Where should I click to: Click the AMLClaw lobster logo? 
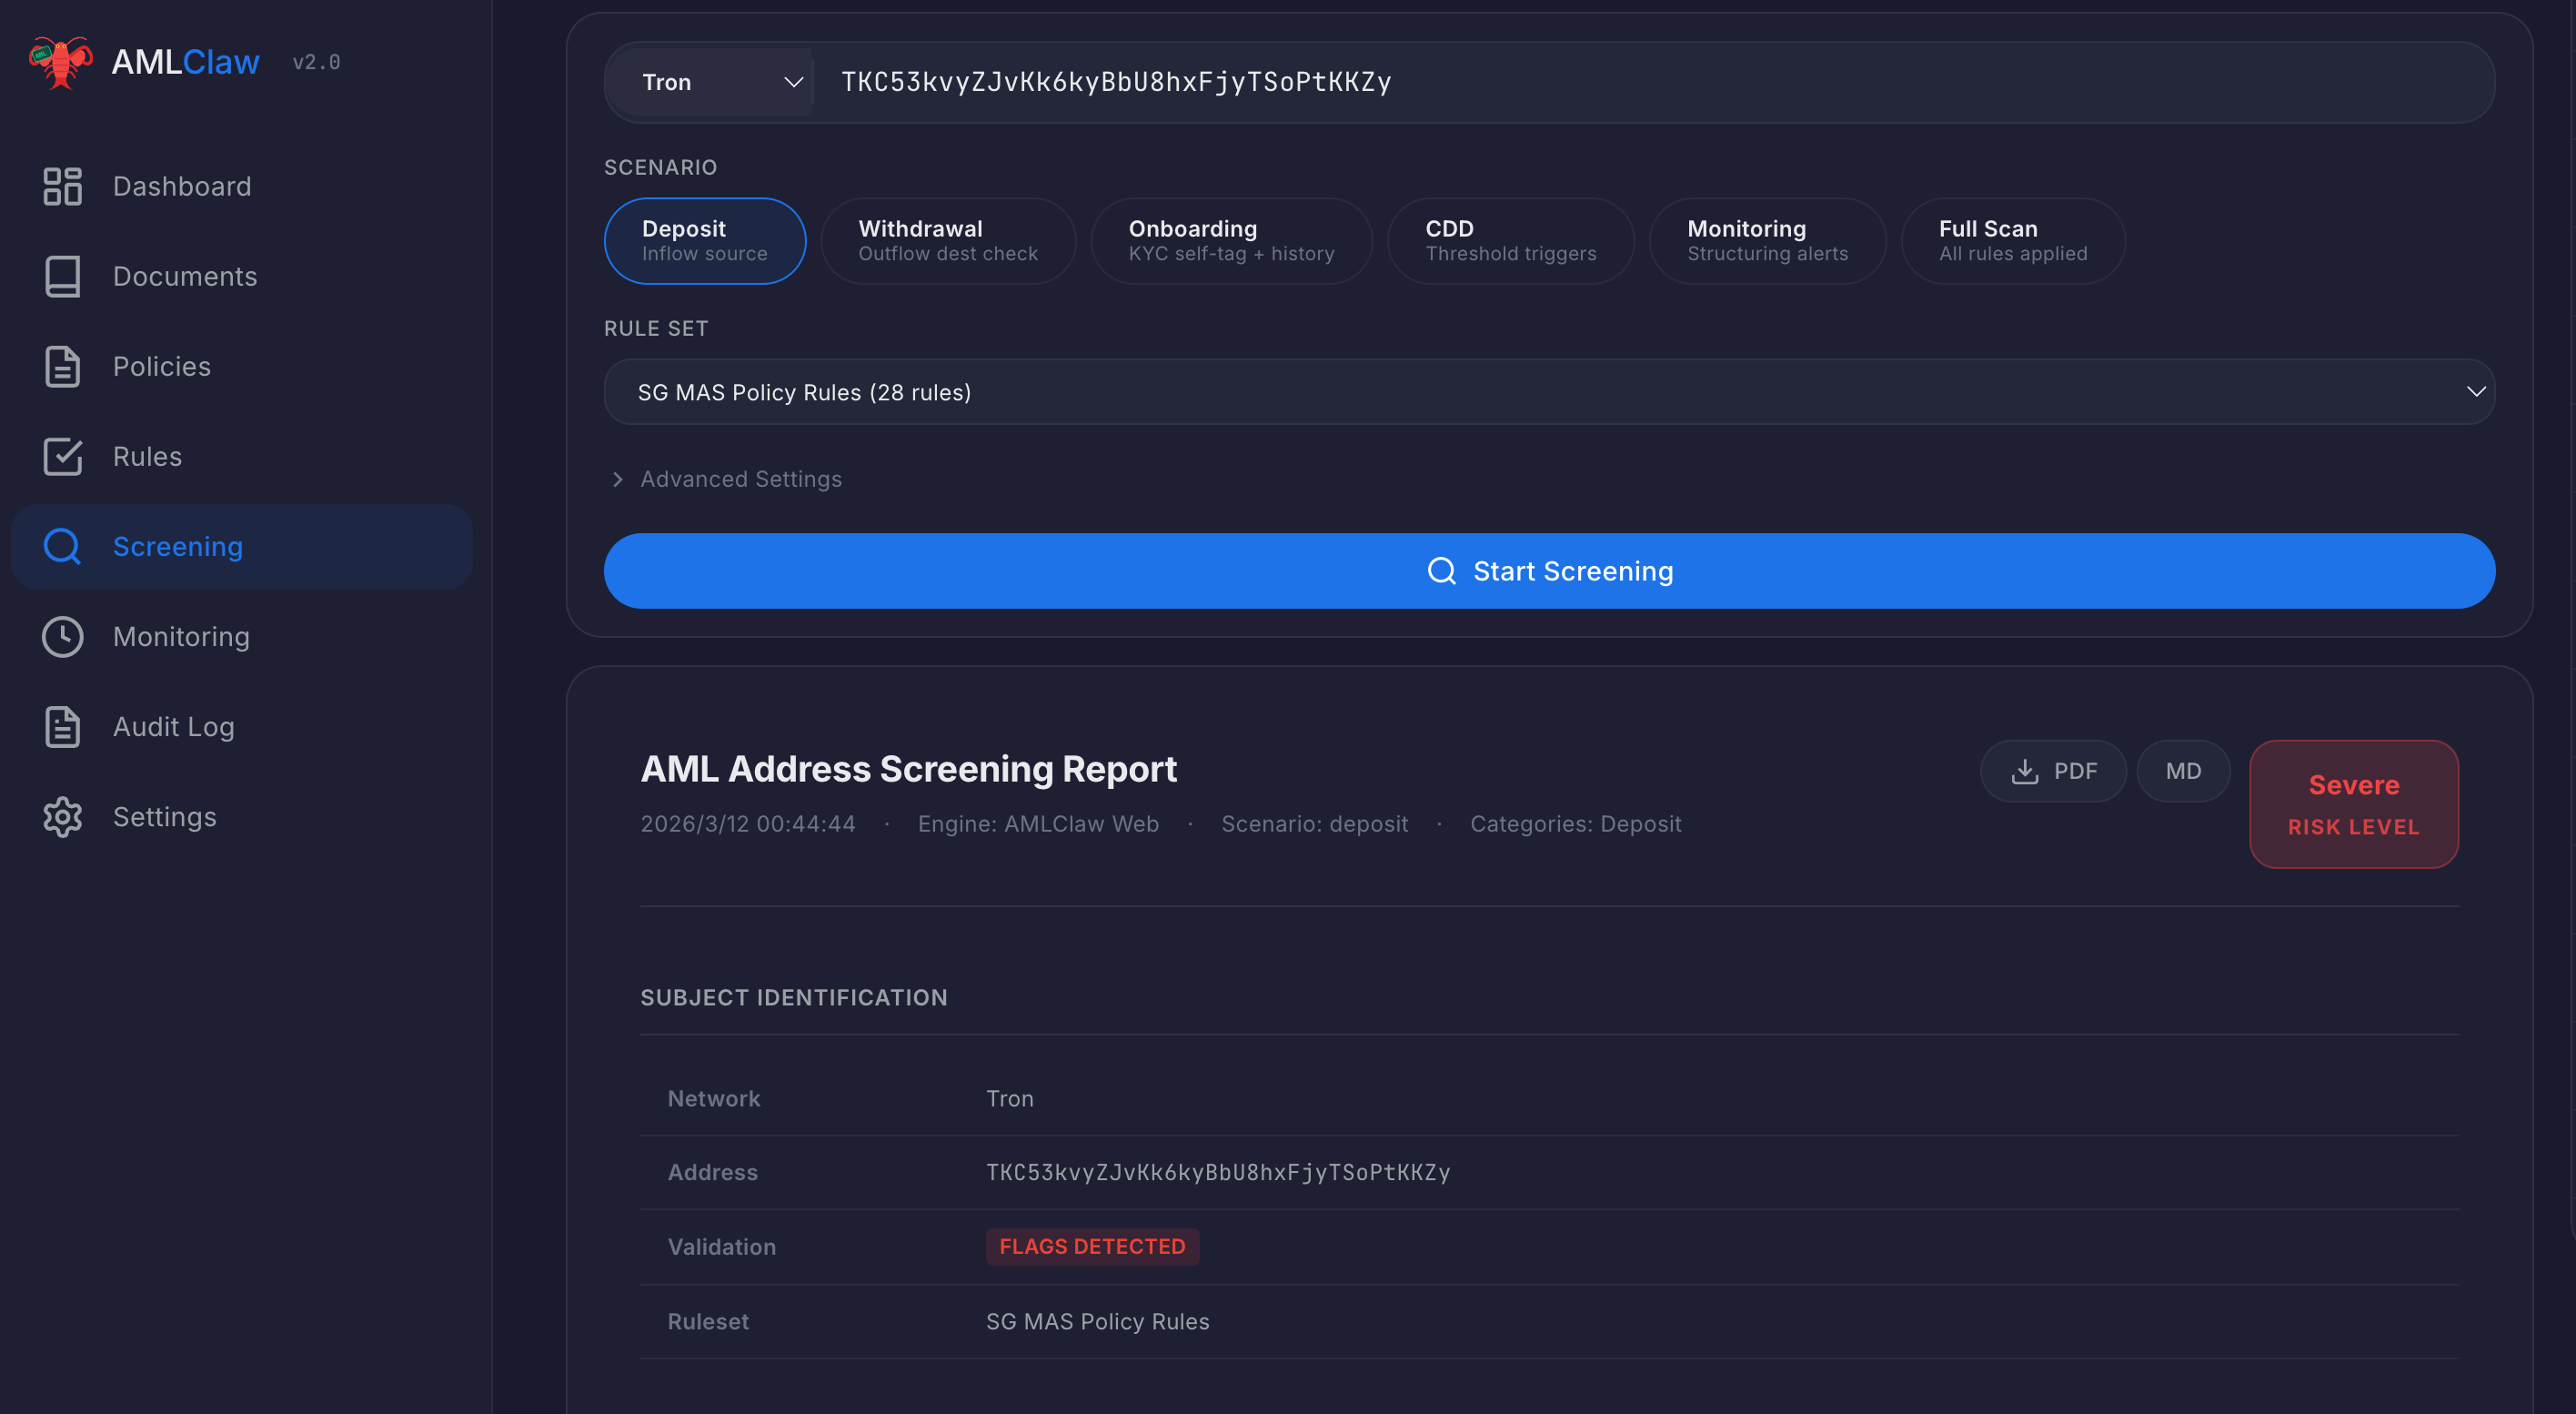[x=60, y=62]
